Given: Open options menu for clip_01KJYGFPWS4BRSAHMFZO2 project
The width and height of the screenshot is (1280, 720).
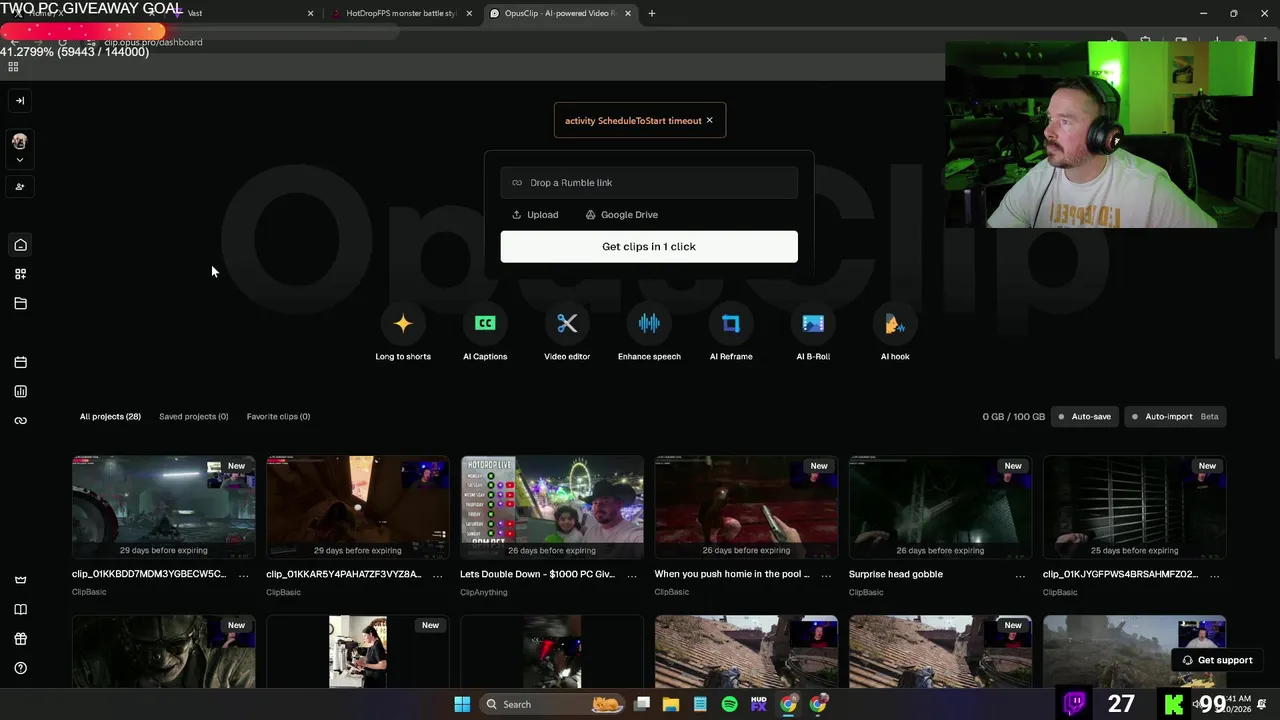Looking at the screenshot, I should 1214,575.
